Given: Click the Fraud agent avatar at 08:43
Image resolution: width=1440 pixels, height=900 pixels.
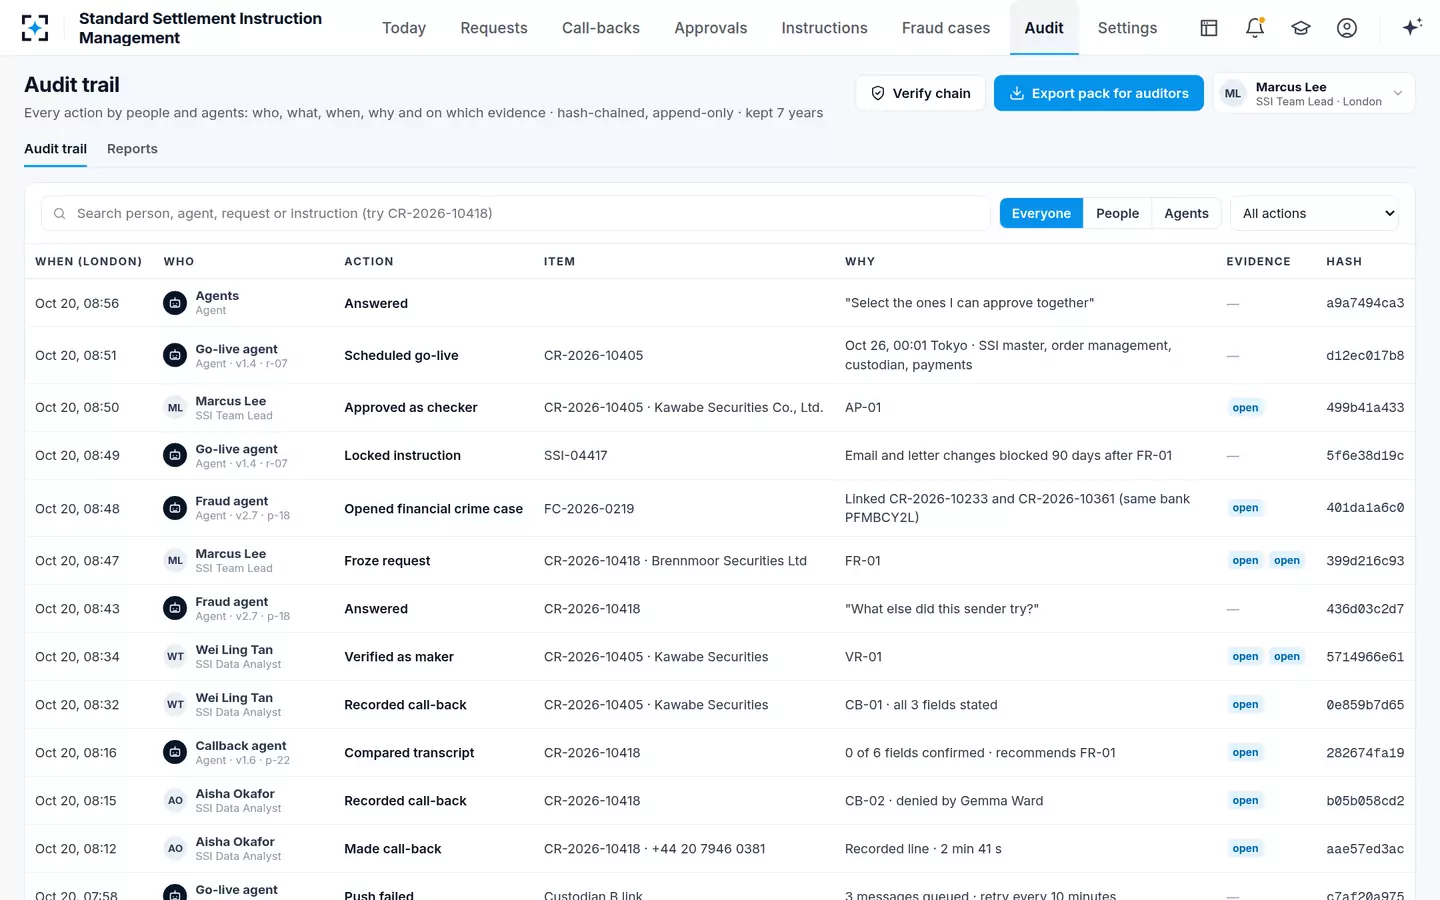Looking at the screenshot, I should tap(175, 608).
